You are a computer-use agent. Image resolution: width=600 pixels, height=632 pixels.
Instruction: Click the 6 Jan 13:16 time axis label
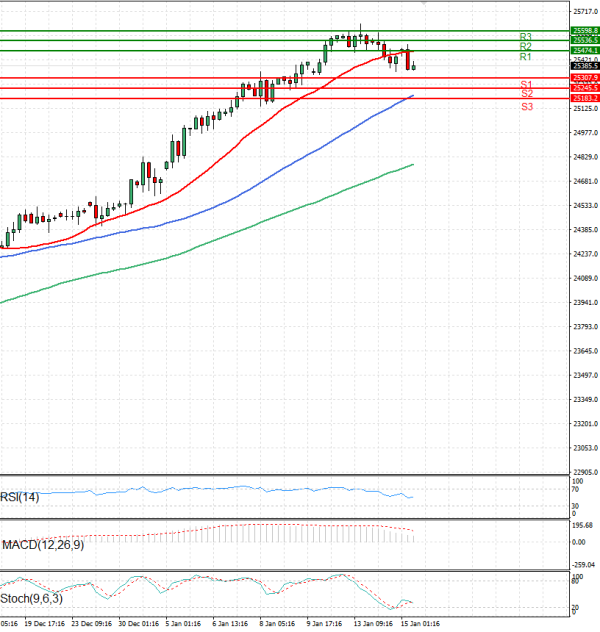pos(231,624)
